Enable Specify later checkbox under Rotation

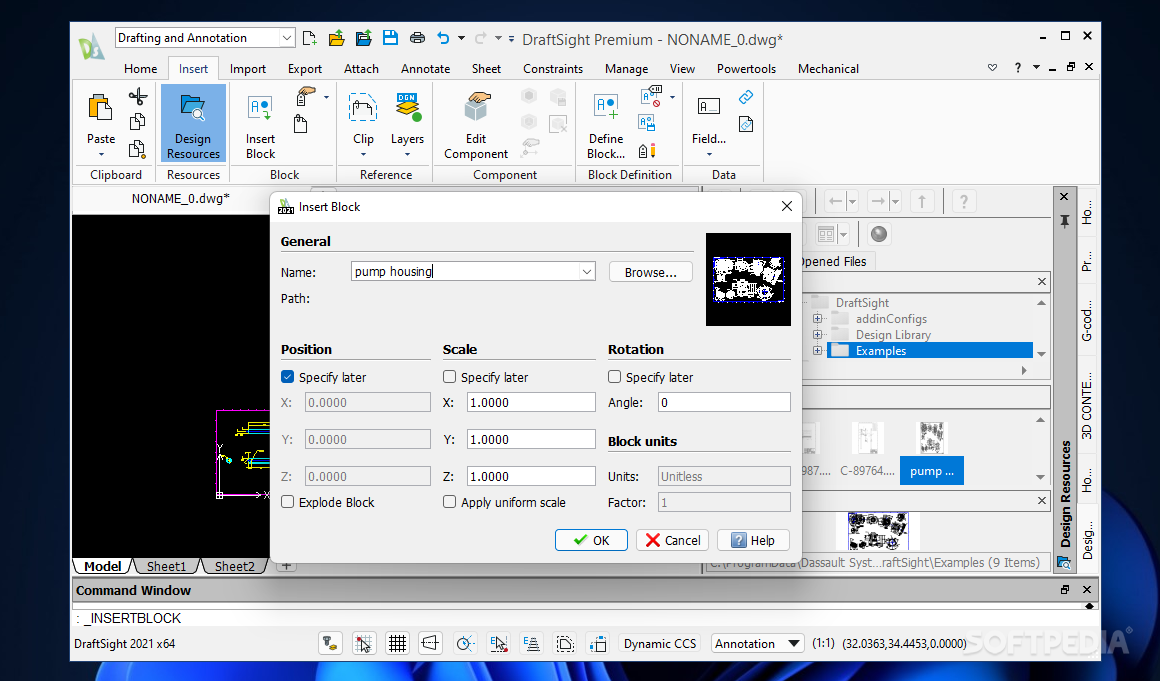(614, 377)
